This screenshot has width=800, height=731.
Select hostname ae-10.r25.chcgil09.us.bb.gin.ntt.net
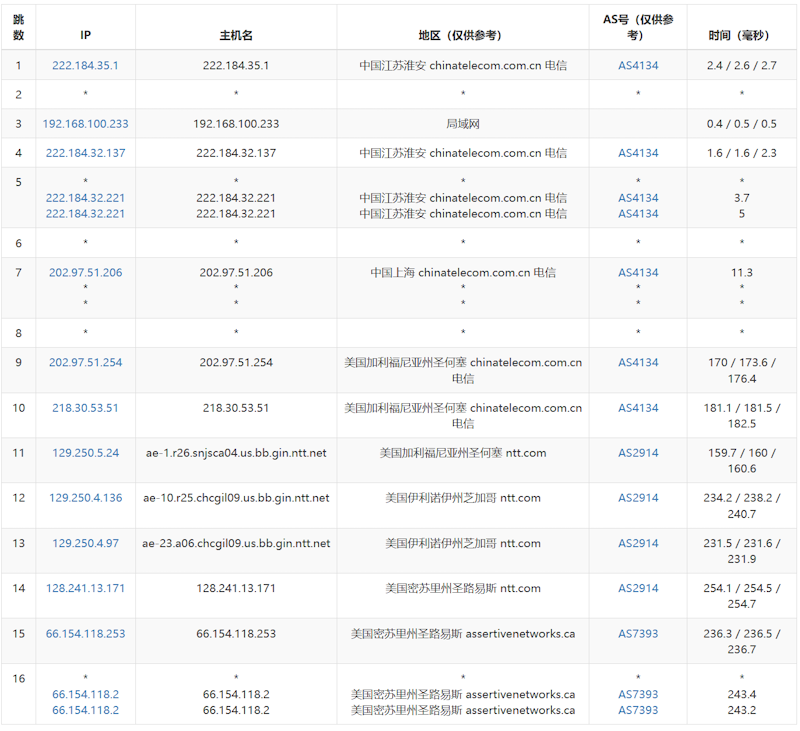click(236, 498)
